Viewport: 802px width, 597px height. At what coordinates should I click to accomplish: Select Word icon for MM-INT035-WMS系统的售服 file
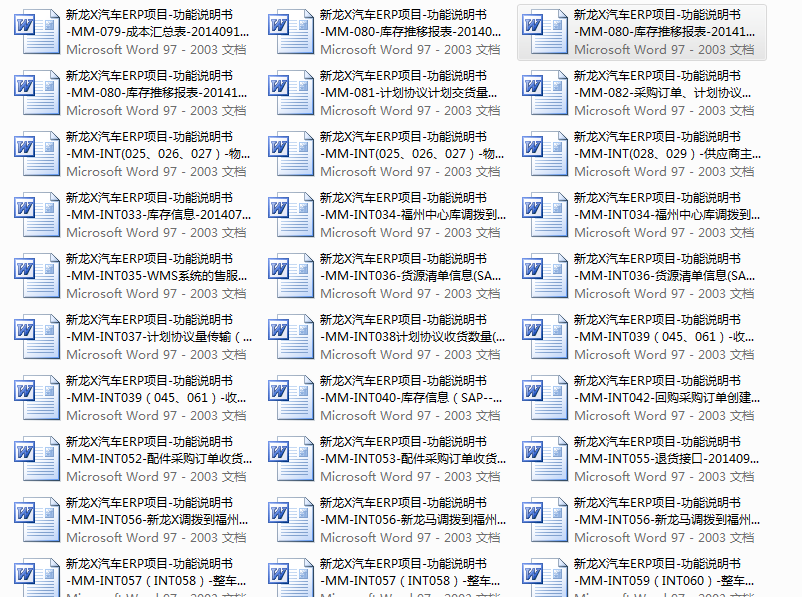pos(36,276)
